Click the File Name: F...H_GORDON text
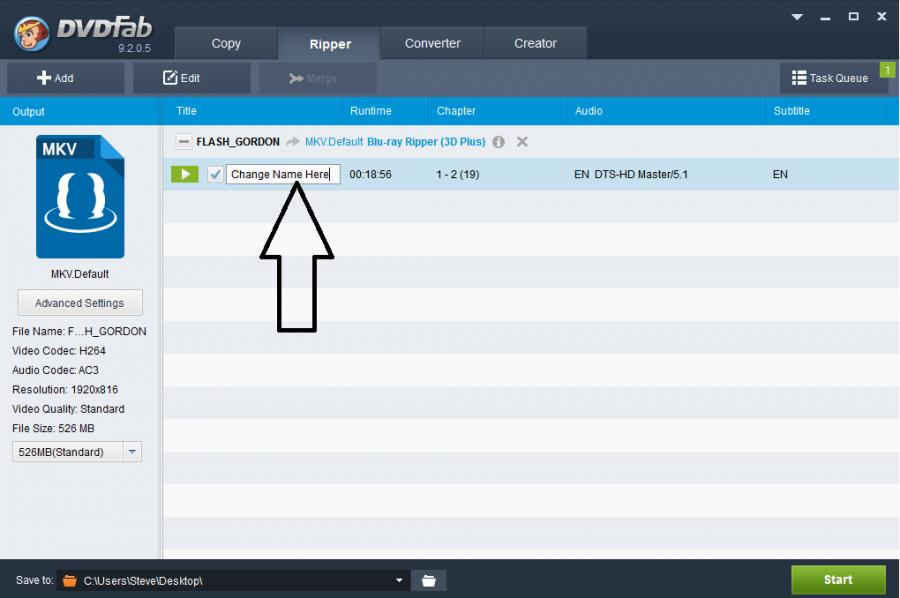 pyautogui.click(x=79, y=331)
